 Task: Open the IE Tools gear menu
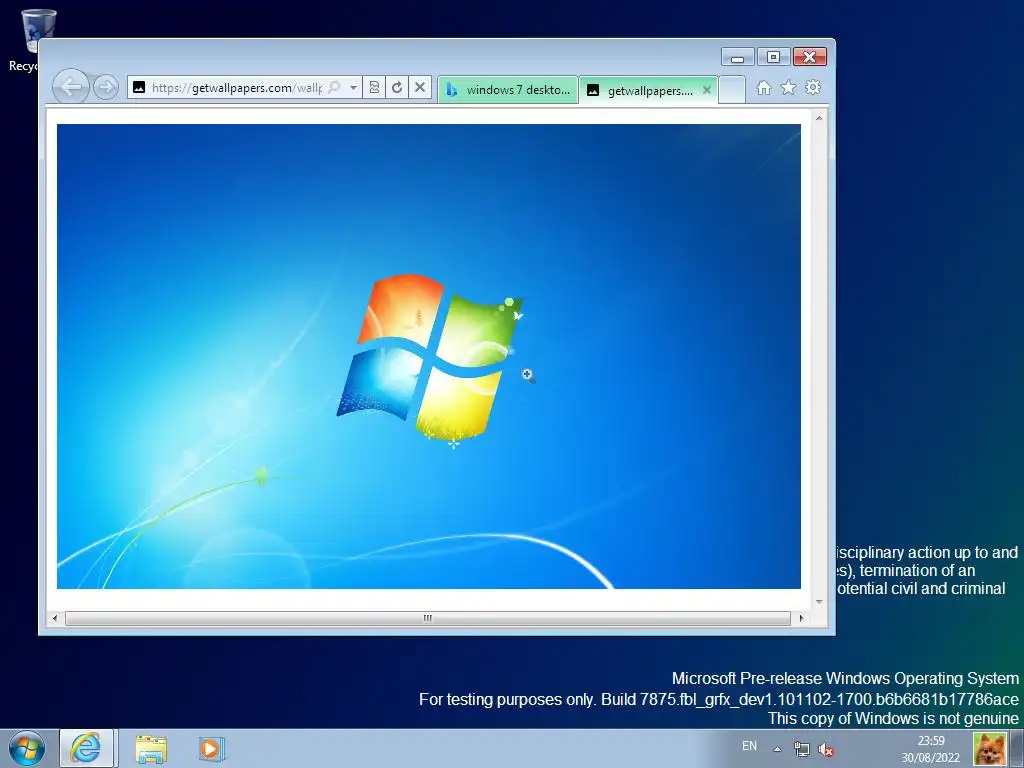click(x=813, y=88)
